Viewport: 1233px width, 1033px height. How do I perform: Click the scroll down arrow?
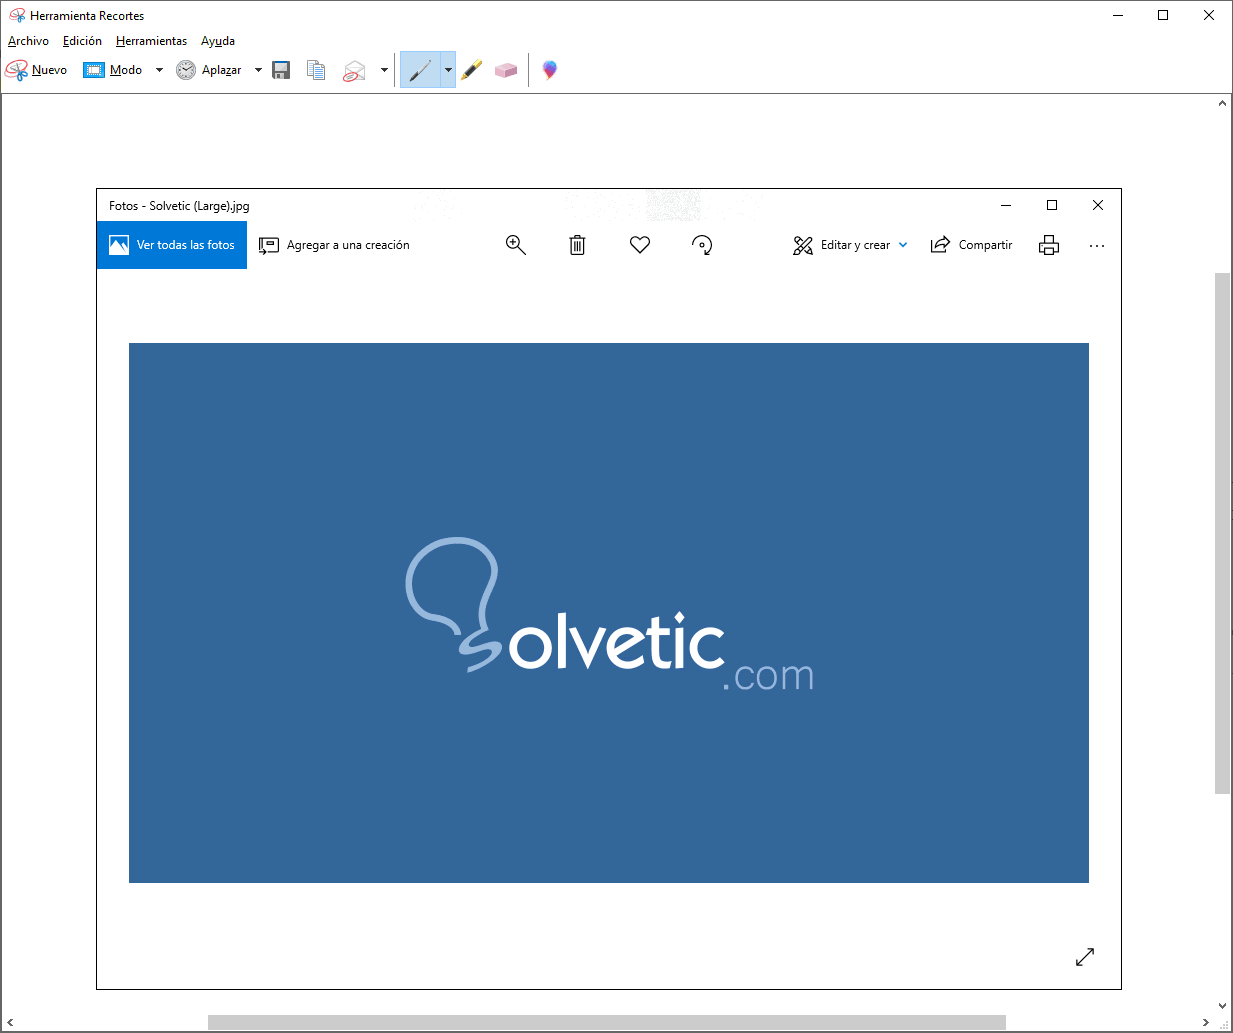[1222, 1006]
